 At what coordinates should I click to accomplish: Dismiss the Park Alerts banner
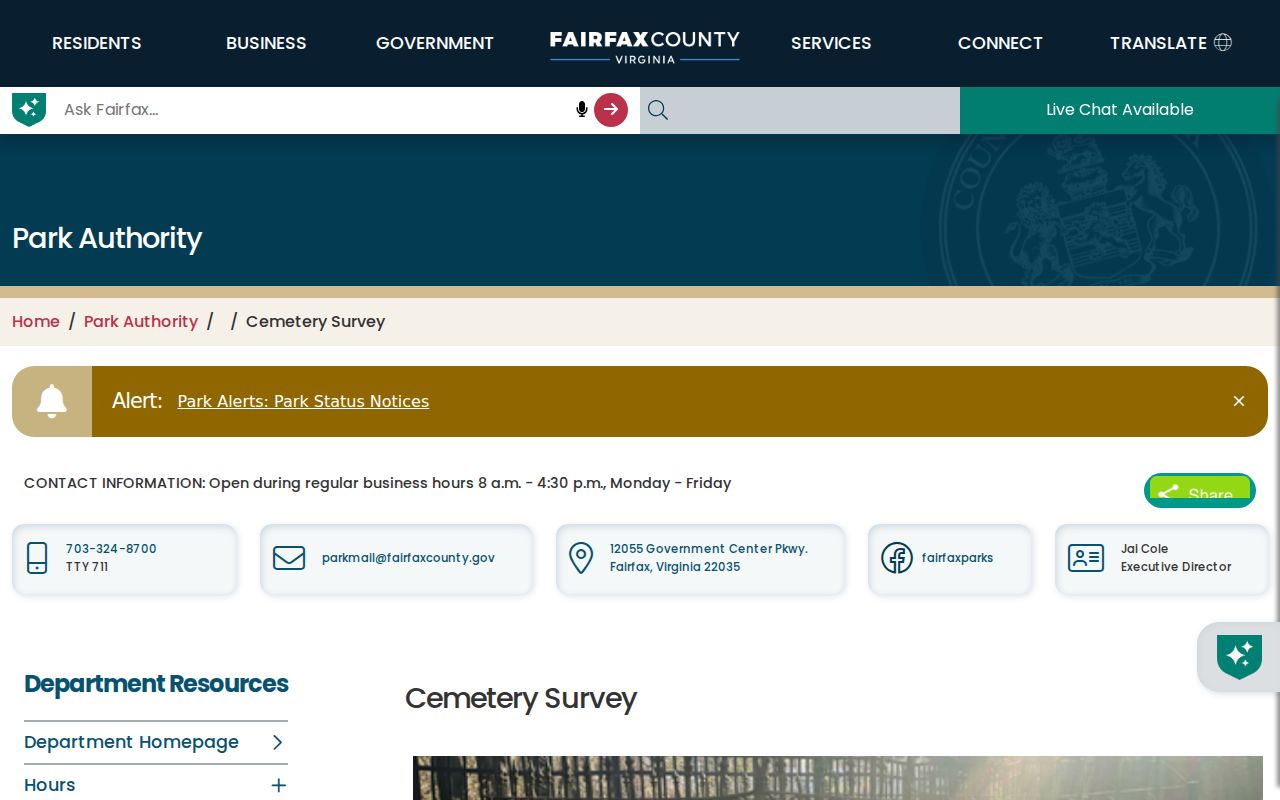[x=1239, y=401]
